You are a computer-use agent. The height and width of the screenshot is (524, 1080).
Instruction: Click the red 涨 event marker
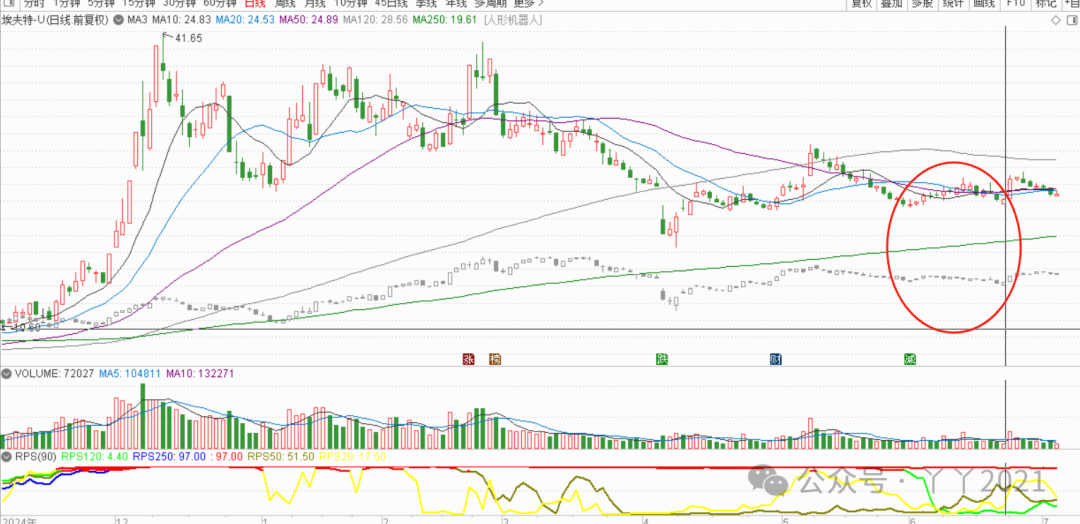pyautogui.click(x=467, y=359)
